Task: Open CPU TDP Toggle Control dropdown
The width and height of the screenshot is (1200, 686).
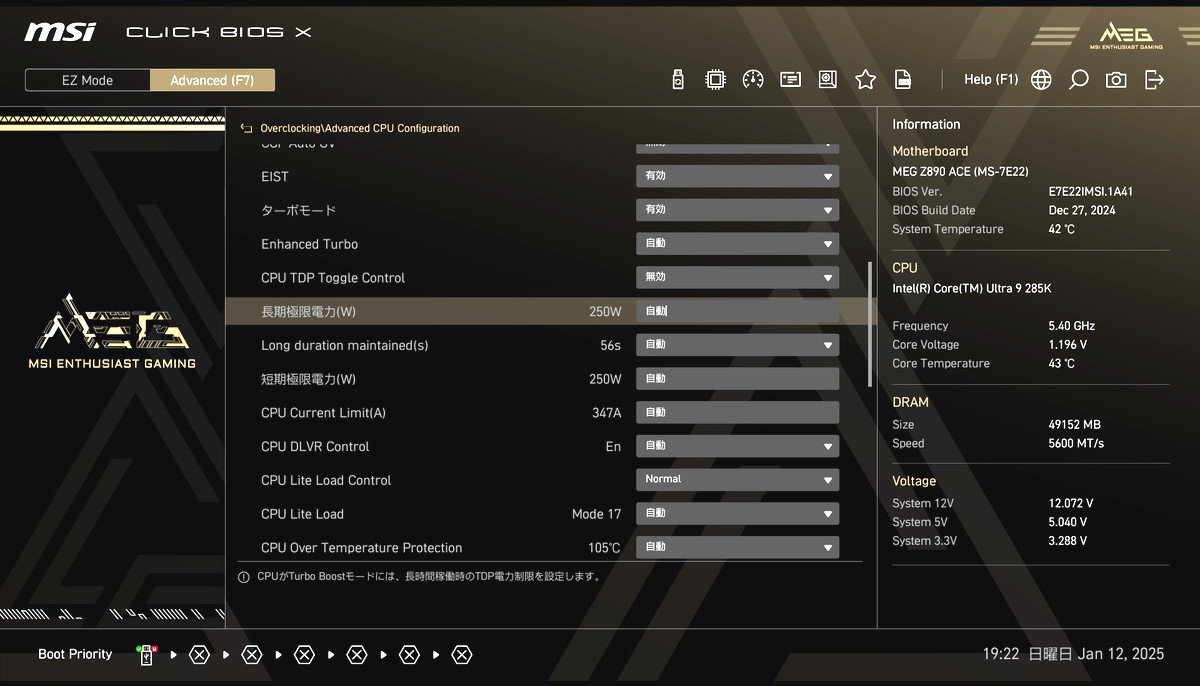Action: click(737, 278)
